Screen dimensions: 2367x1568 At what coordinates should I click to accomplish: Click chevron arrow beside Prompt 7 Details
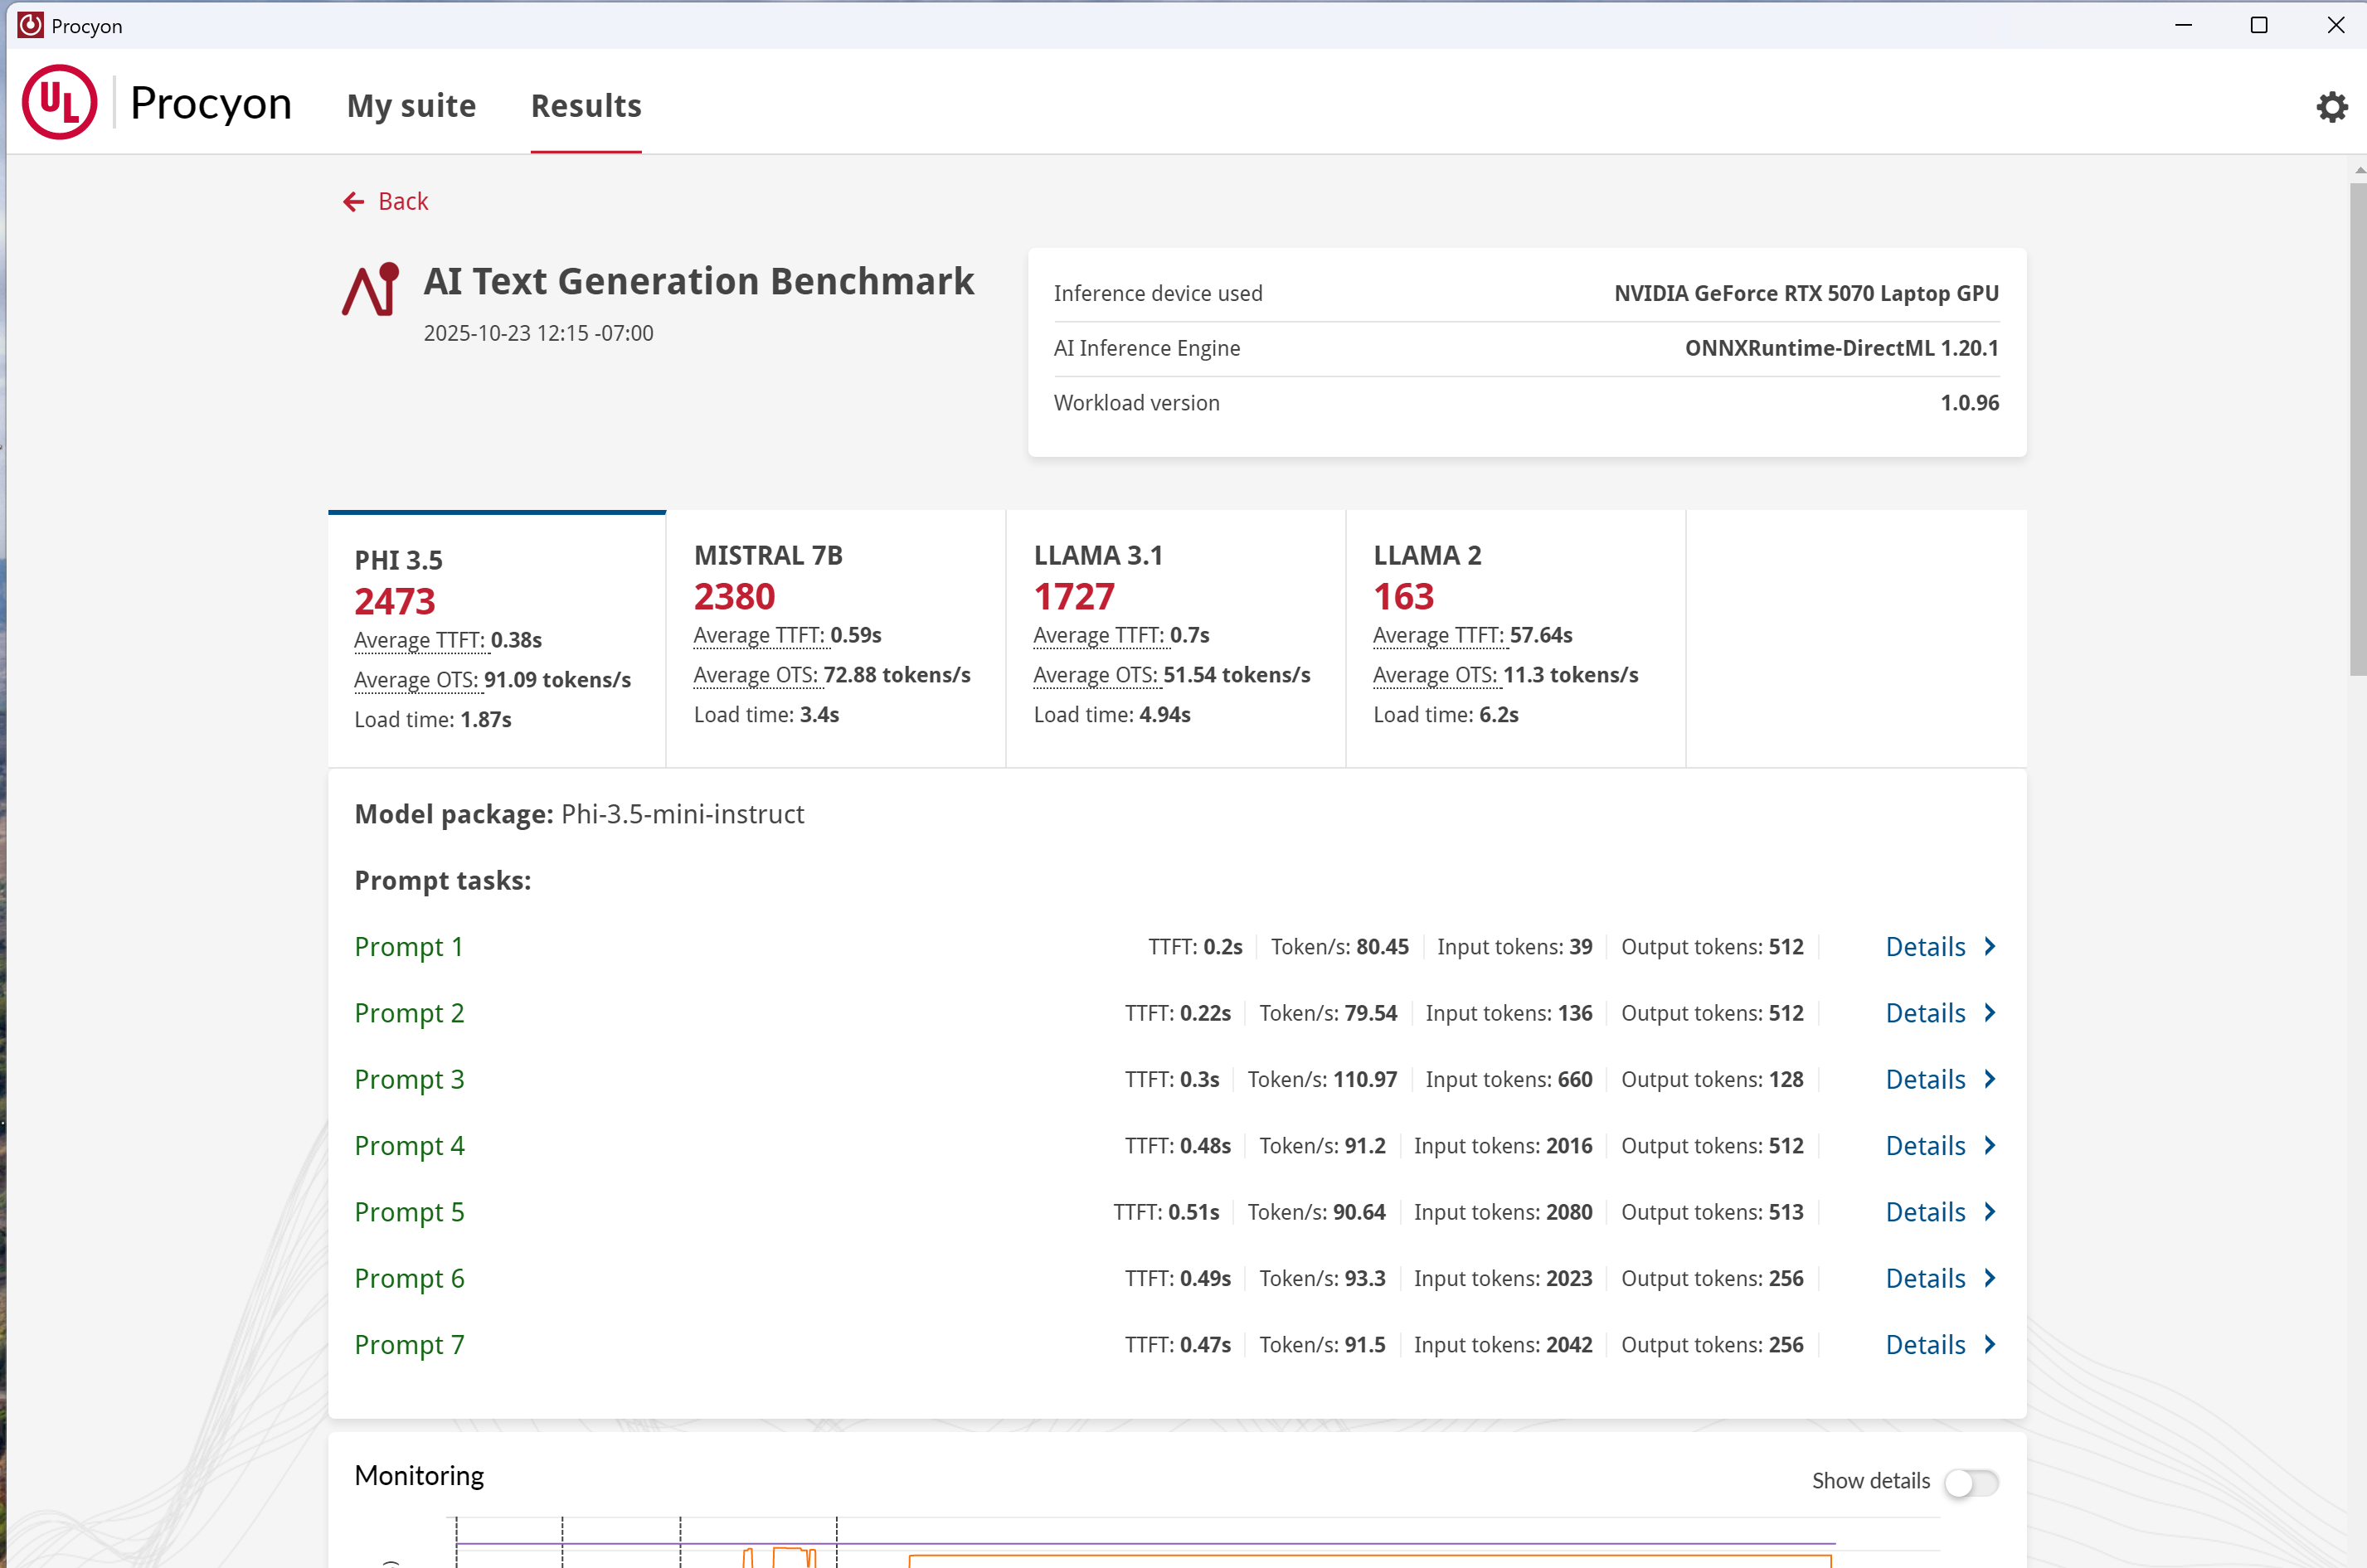click(1990, 1344)
